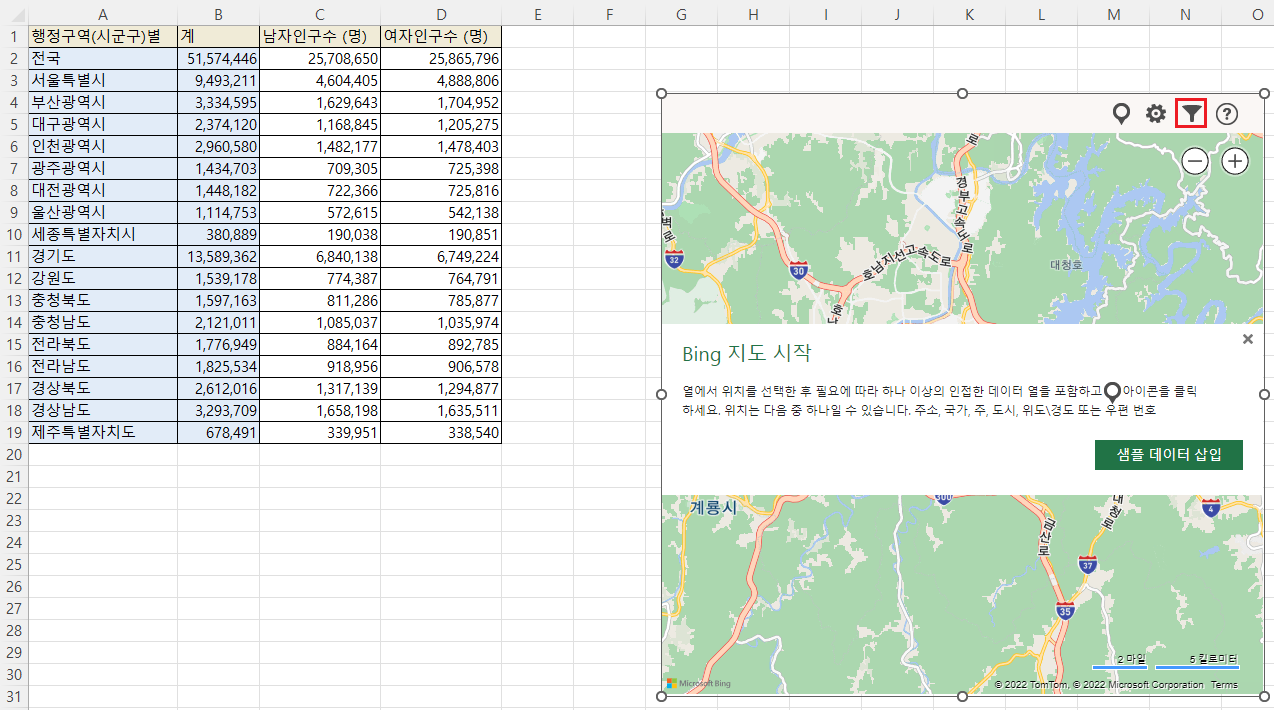Select cell 충청남도
Screen dimensions: 1274x710
pos(103,323)
